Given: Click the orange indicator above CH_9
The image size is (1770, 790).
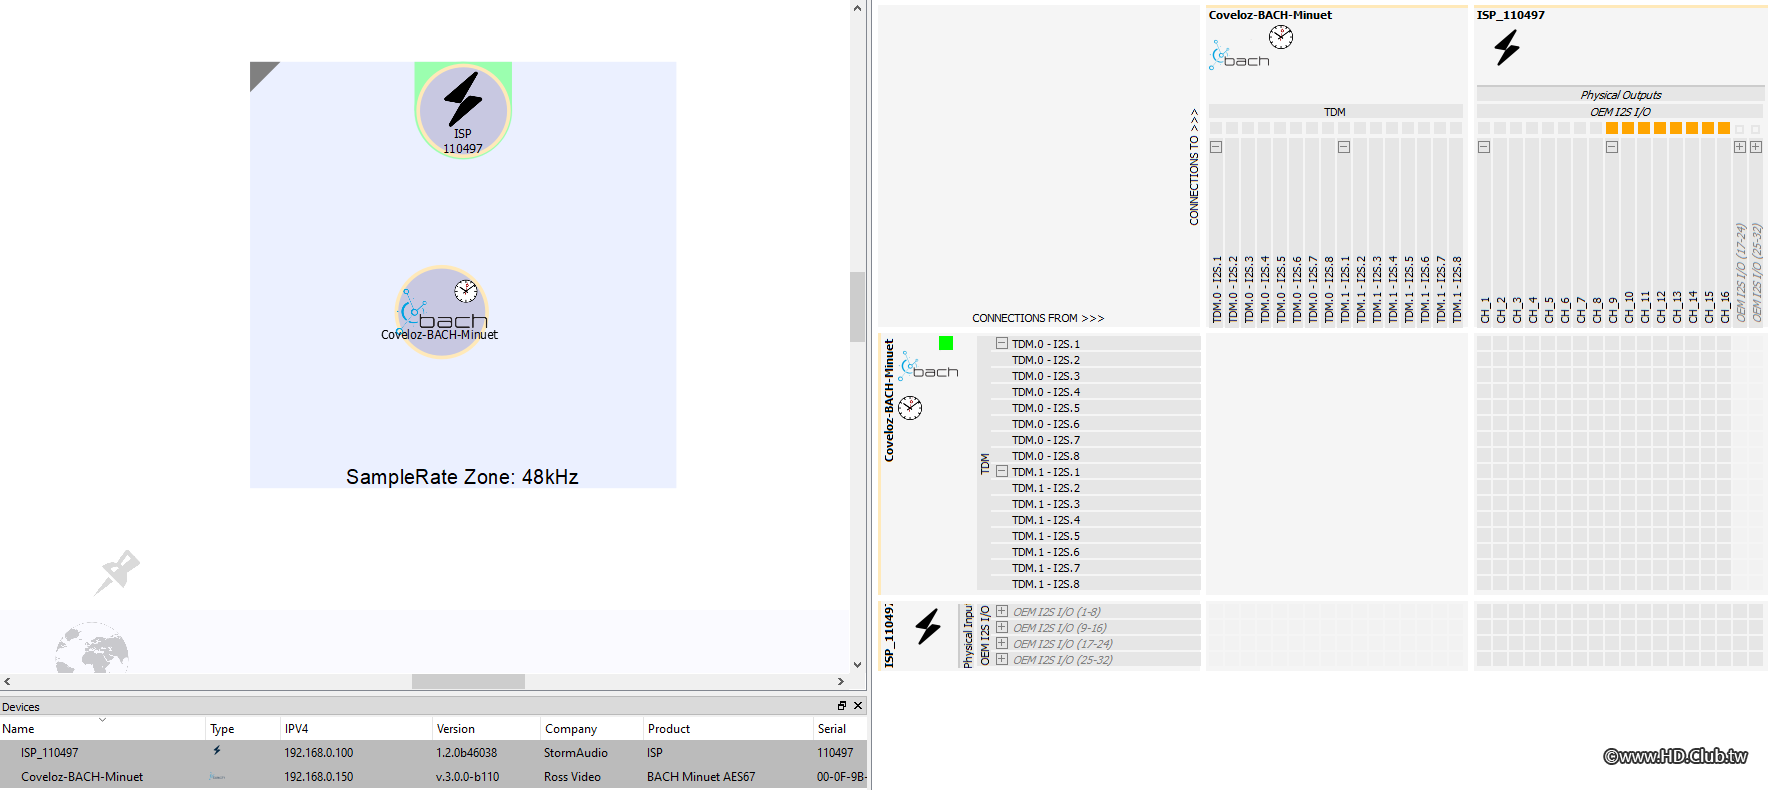Looking at the screenshot, I should [x=1612, y=128].
